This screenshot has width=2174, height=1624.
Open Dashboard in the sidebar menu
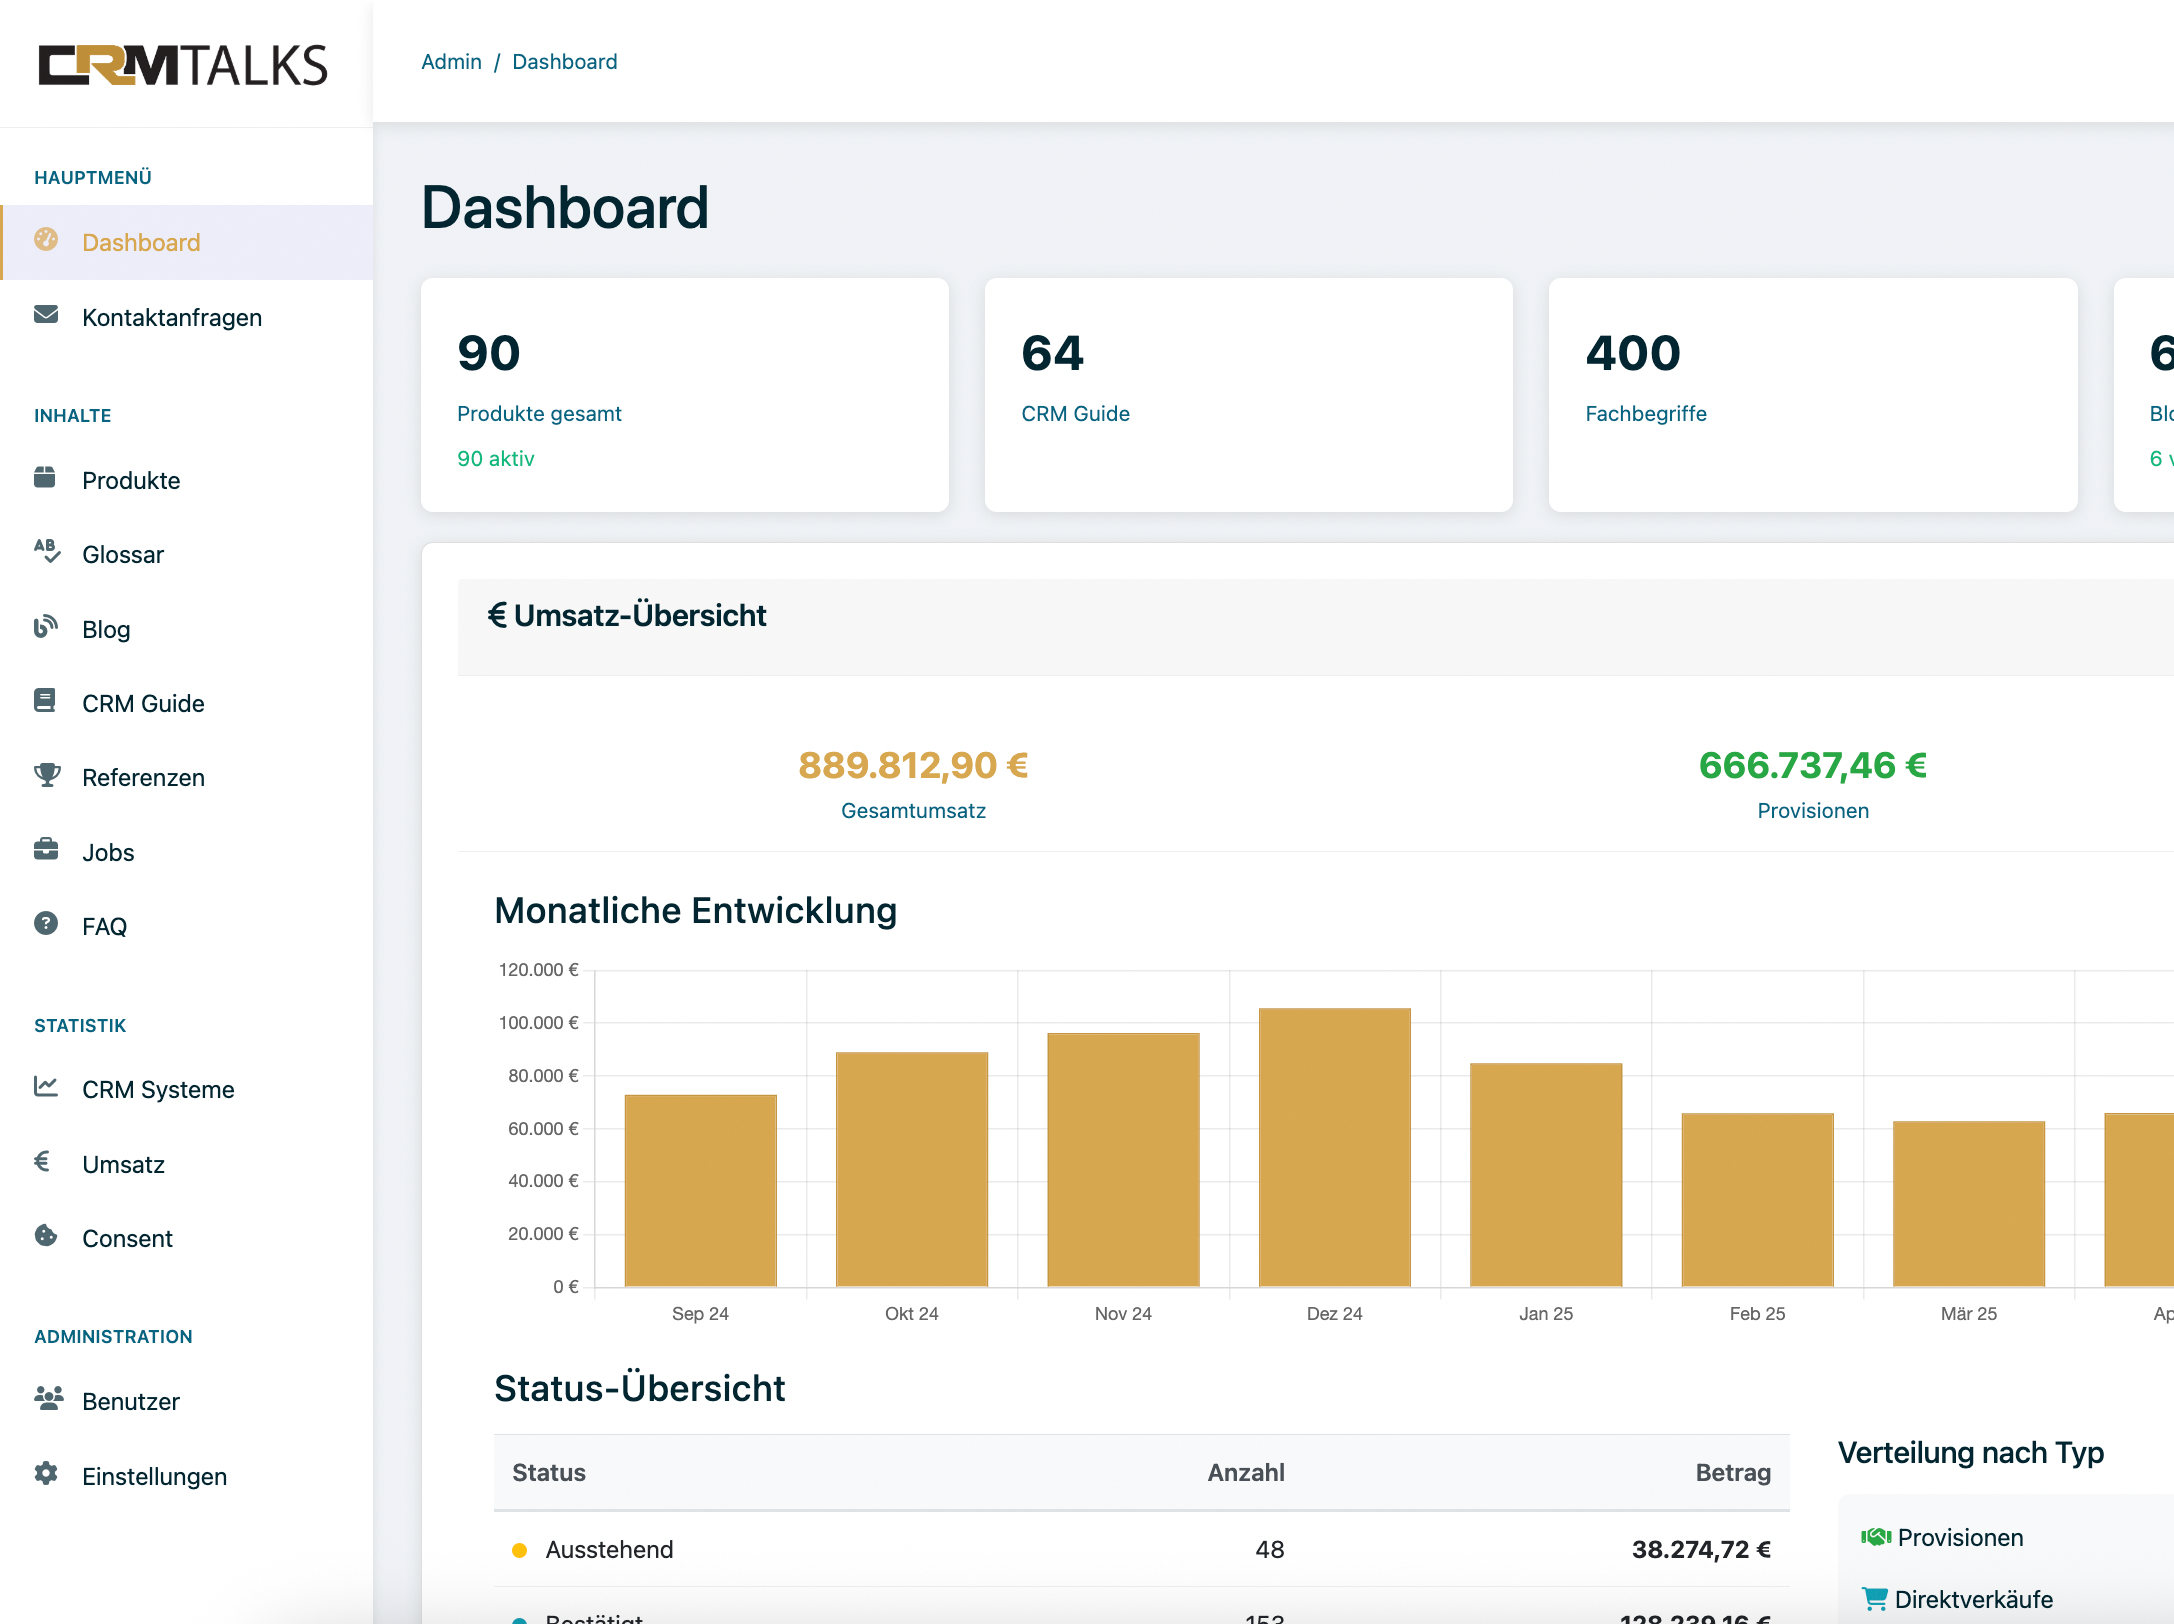click(x=187, y=242)
